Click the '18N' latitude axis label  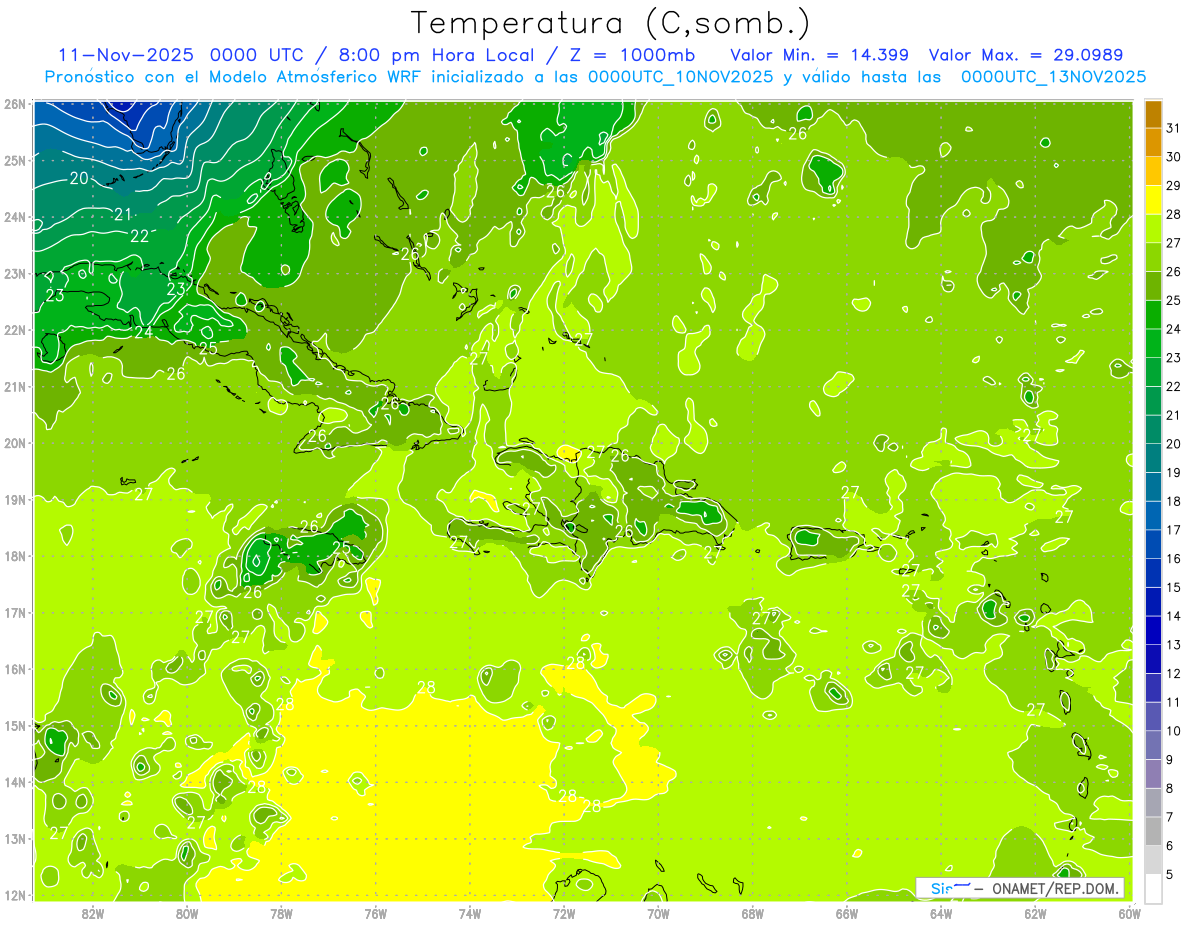coord(15,556)
